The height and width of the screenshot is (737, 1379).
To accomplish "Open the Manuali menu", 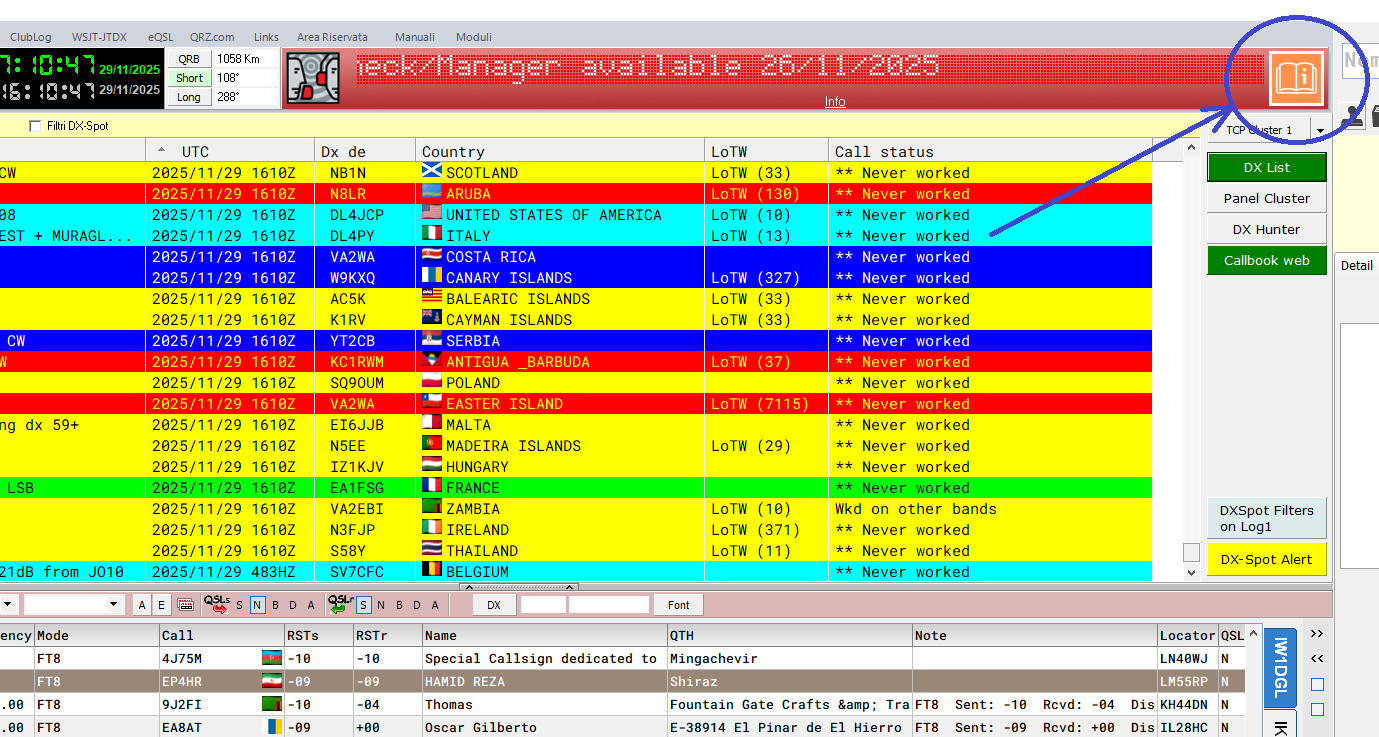I will point(415,37).
